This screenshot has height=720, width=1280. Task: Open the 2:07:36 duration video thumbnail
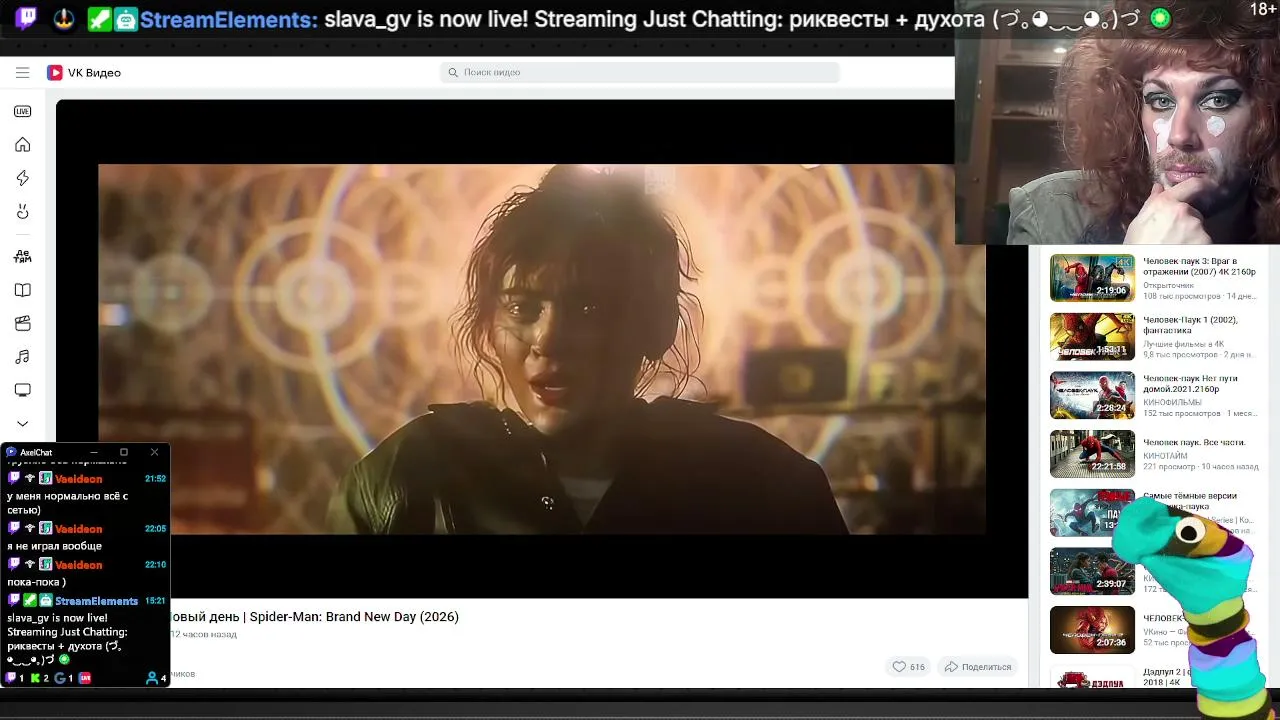(1092, 630)
